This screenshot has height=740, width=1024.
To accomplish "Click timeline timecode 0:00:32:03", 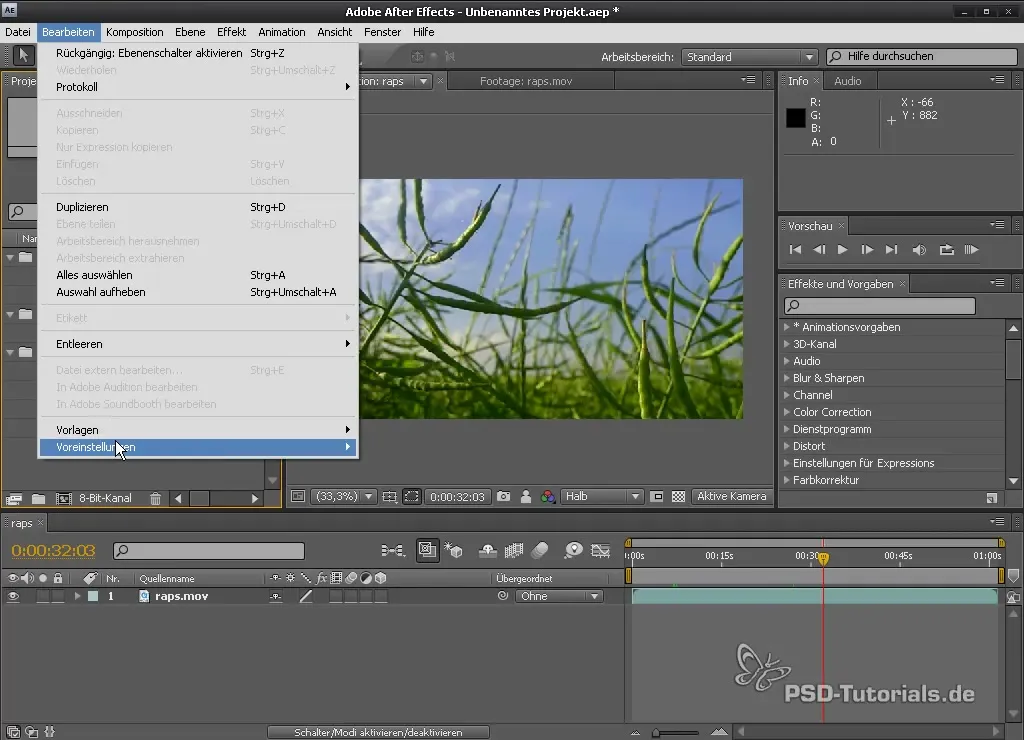I will tap(53, 551).
